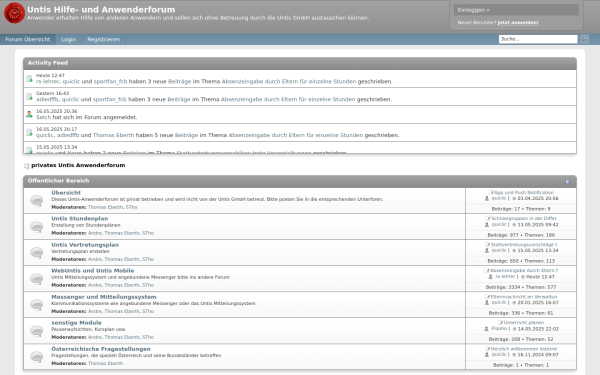Click last-post icon next to Elternnachricht an Verwaltun
Screen dimensions: 600x375
point(488,297)
